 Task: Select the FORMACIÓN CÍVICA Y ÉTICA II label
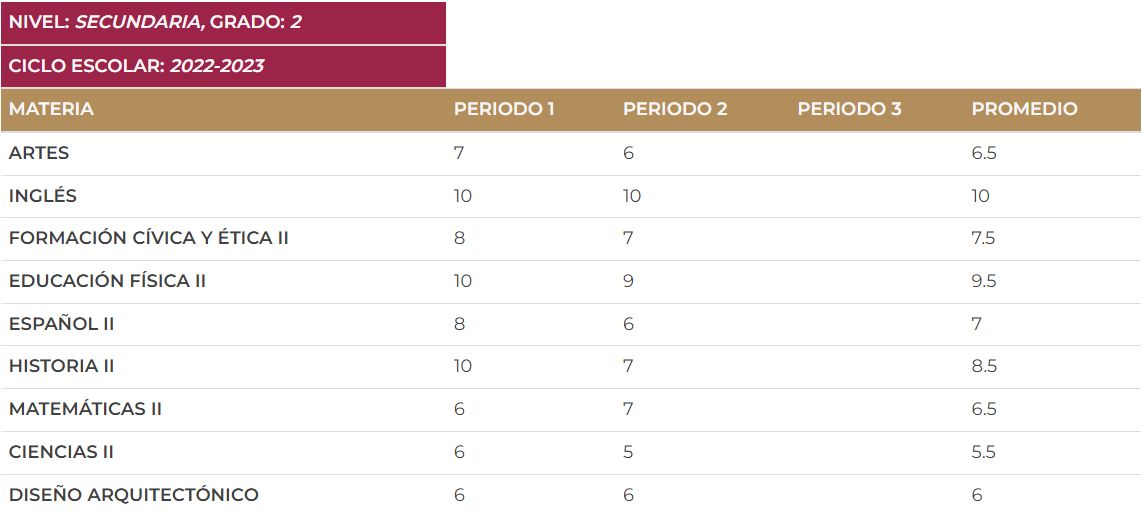coord(149,238)
